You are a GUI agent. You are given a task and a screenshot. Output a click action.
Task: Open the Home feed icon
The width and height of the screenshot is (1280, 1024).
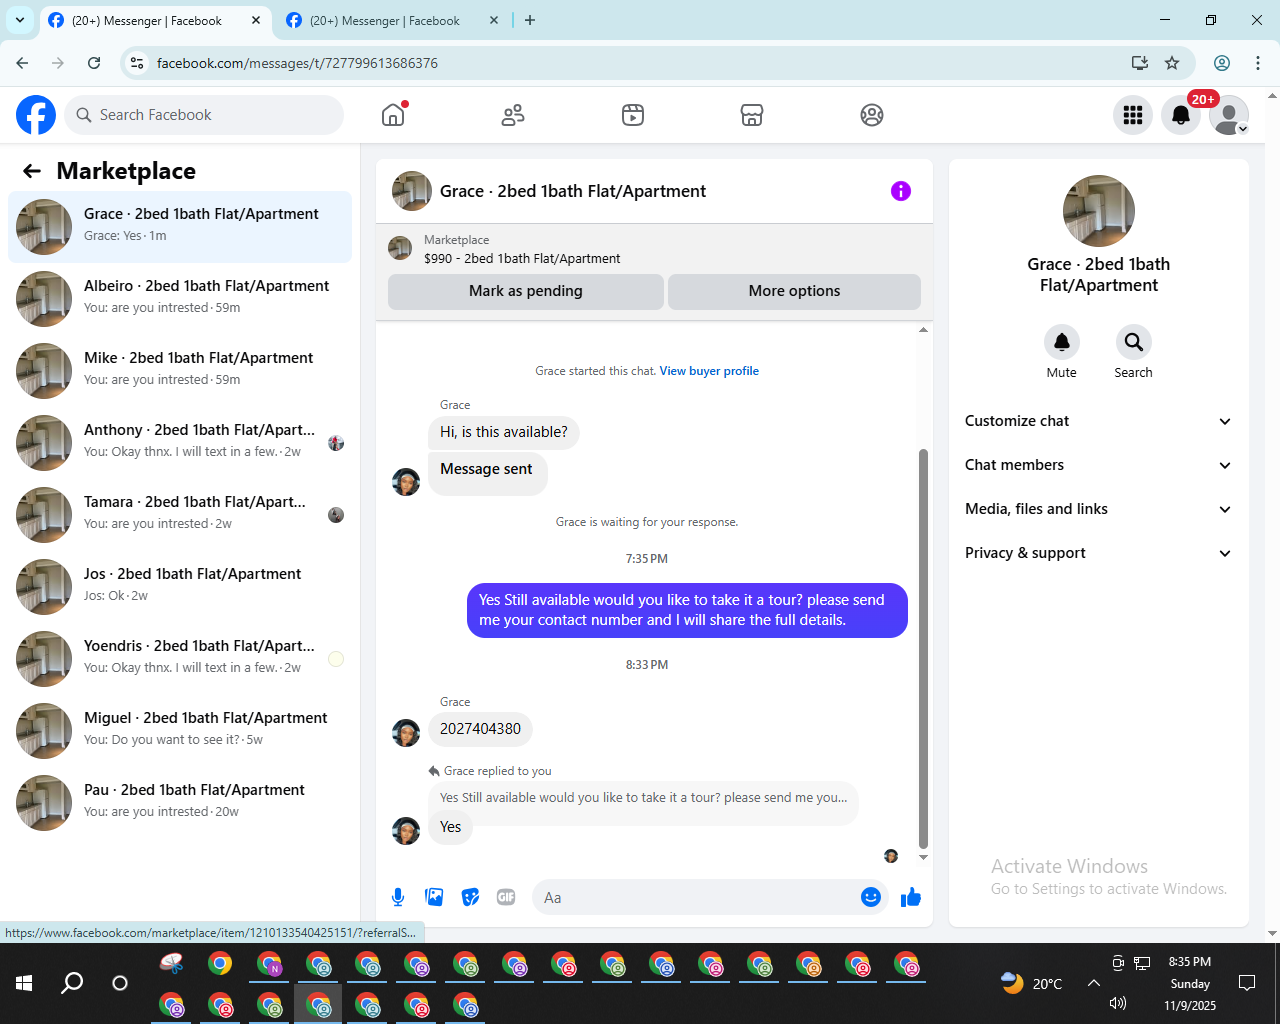(393, 115)
